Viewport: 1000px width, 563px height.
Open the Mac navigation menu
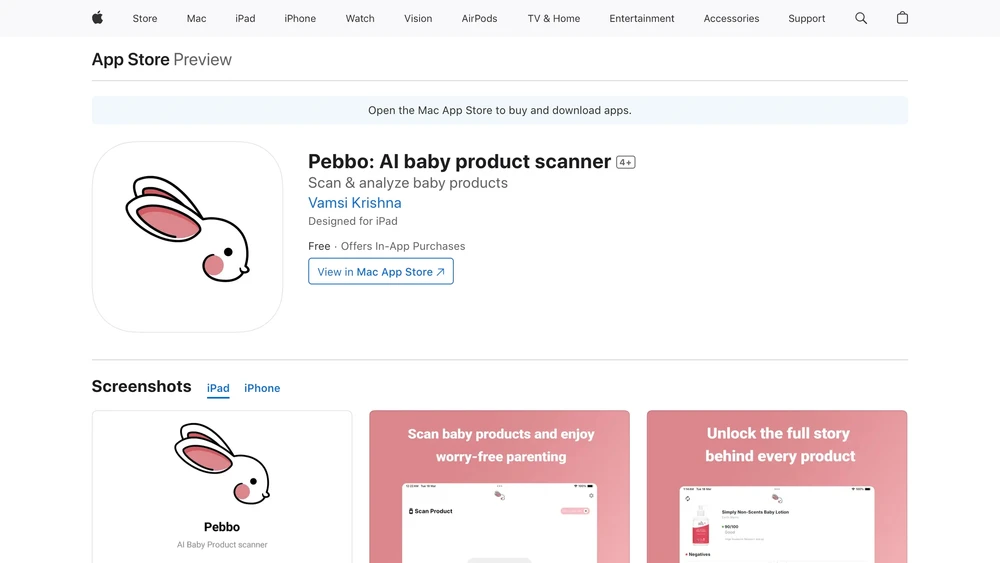(196, 18)
